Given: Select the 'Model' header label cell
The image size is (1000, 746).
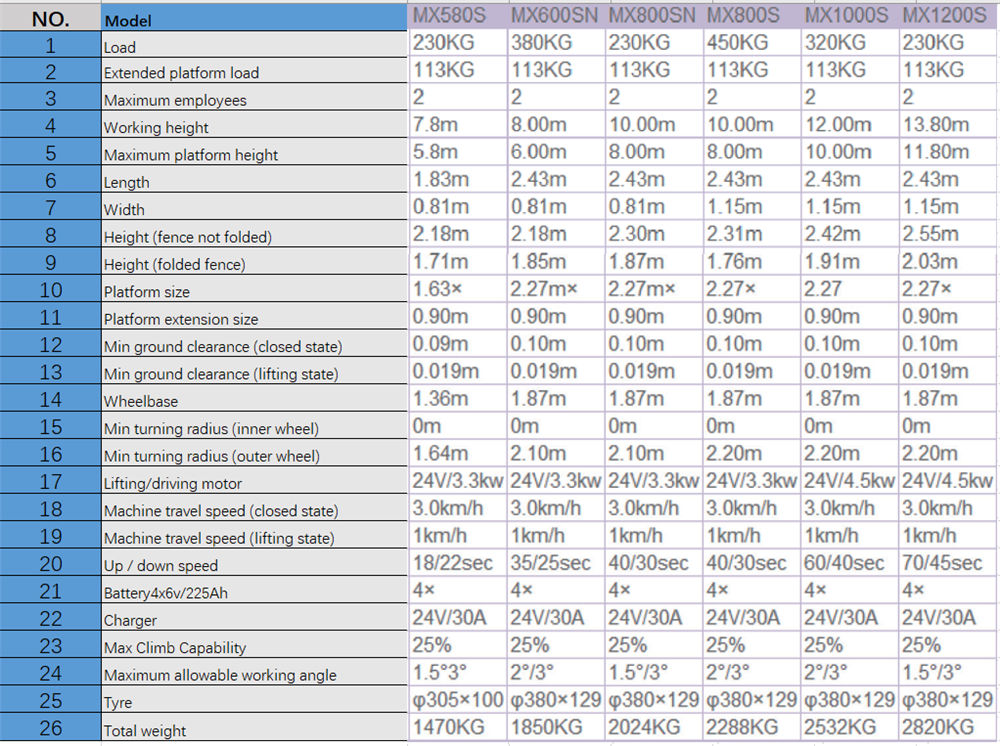Looking at the screenshot, I should (254, 20).
